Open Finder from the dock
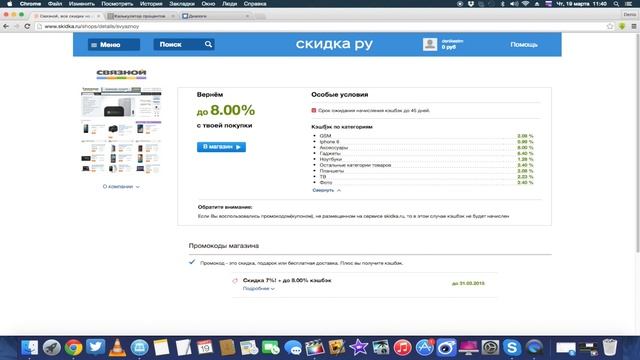Image resolution: width=640 pixels, height=360 pixels. tap(29, 348)
